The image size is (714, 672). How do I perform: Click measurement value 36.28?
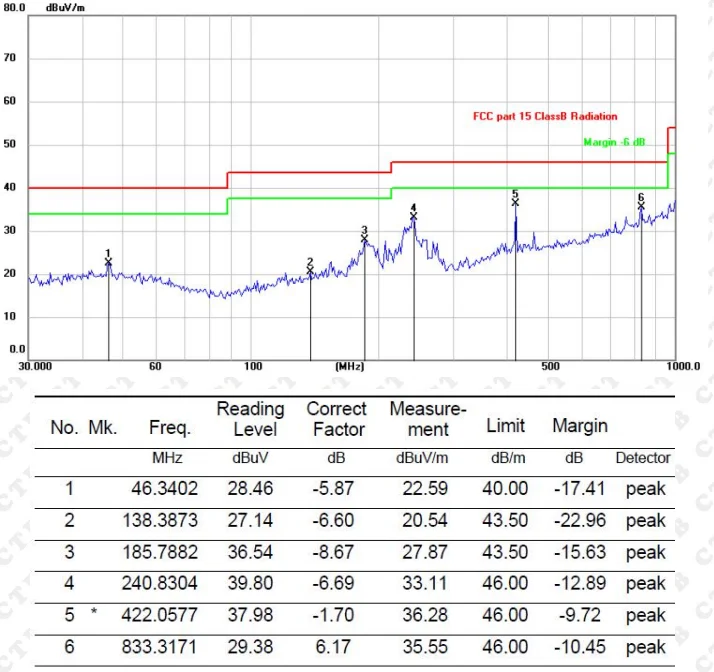coord(425,615)
